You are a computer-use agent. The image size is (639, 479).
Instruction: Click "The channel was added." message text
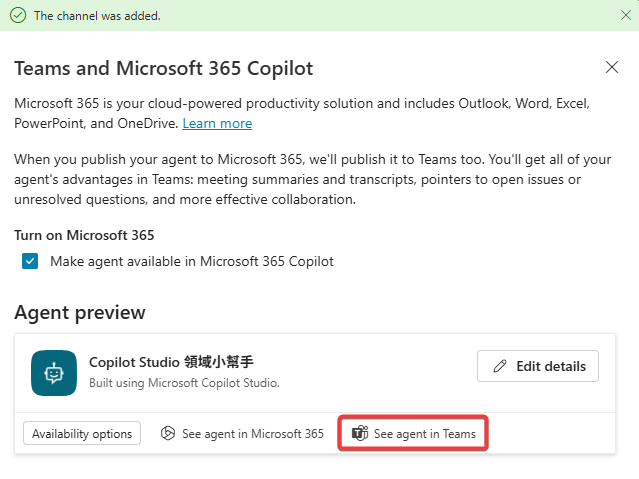[97, 16]
